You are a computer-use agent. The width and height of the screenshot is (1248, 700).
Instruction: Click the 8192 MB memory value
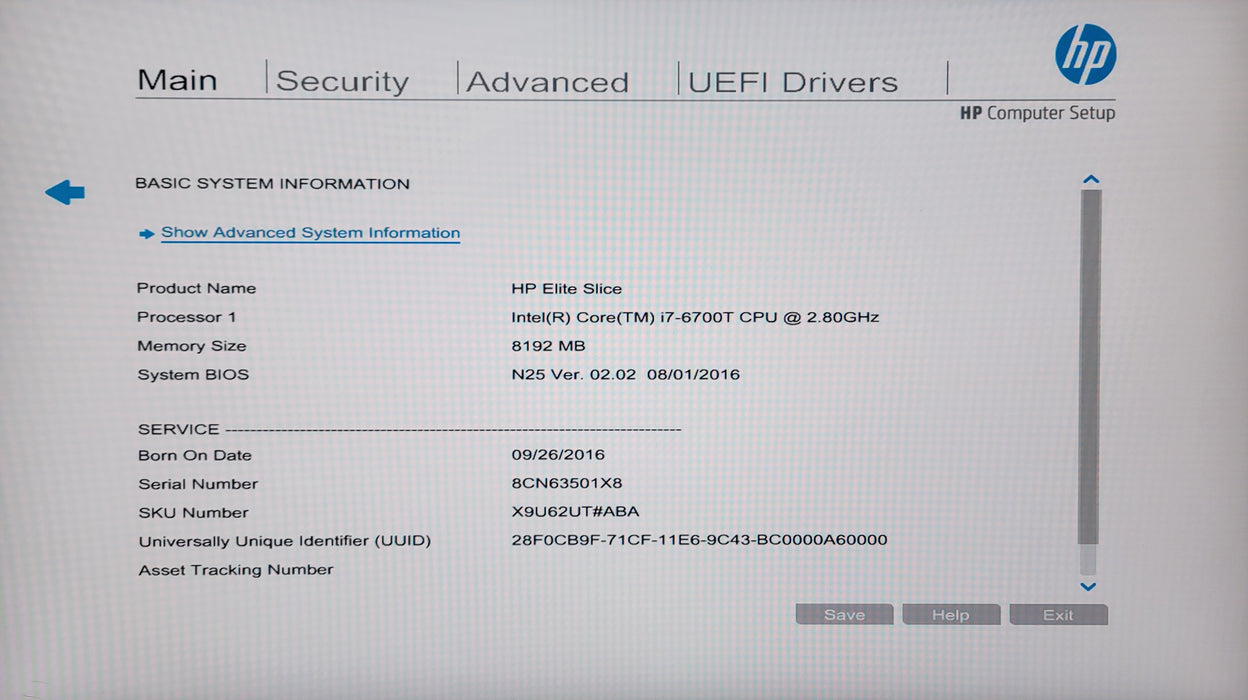[548, 346]
